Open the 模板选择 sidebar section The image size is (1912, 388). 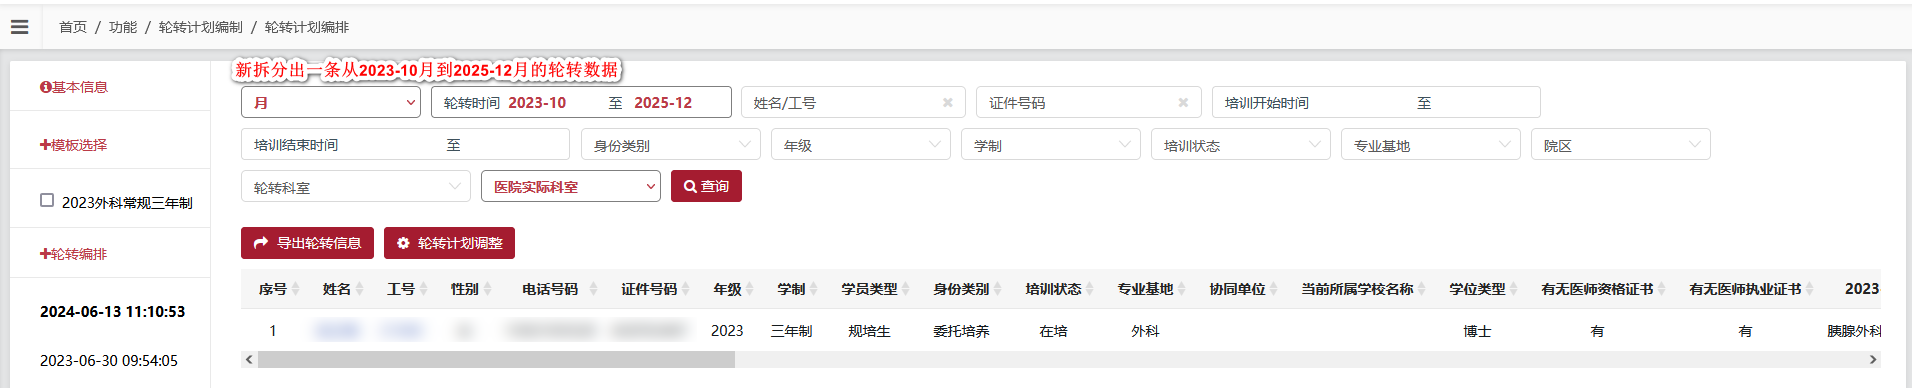tap(73, 145)
